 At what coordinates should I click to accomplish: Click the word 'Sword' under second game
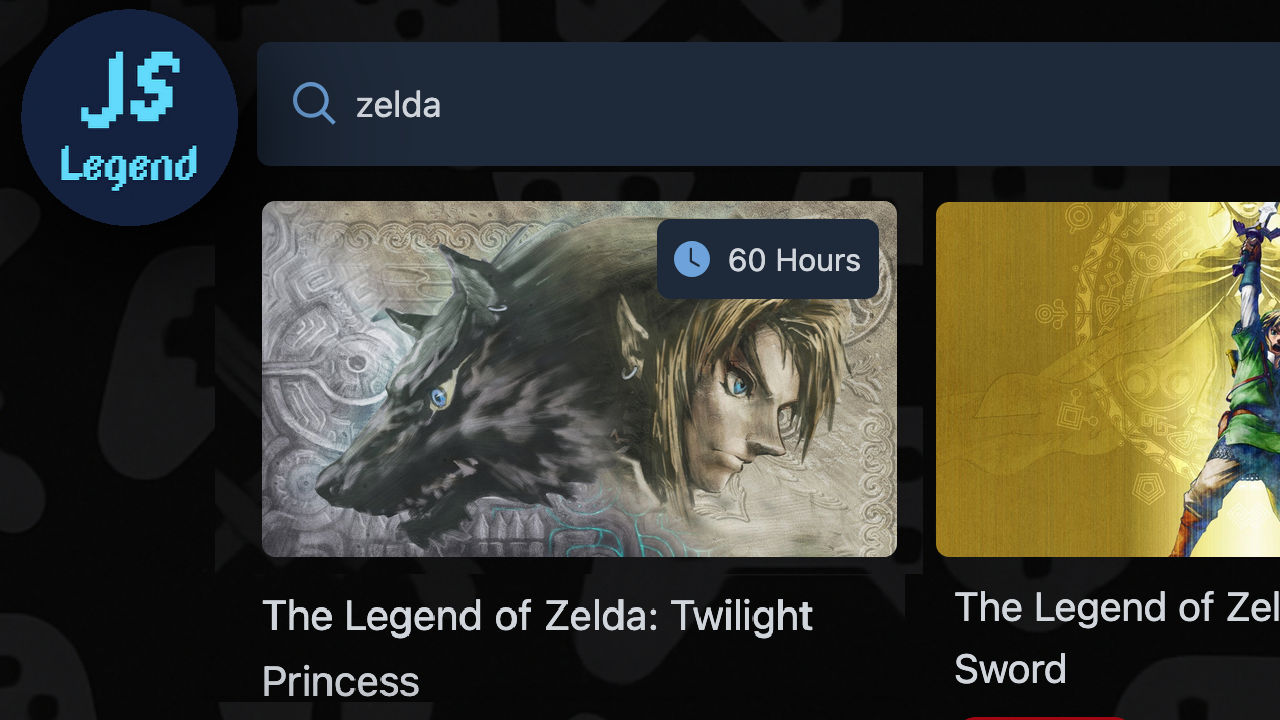pos(1010,669)
